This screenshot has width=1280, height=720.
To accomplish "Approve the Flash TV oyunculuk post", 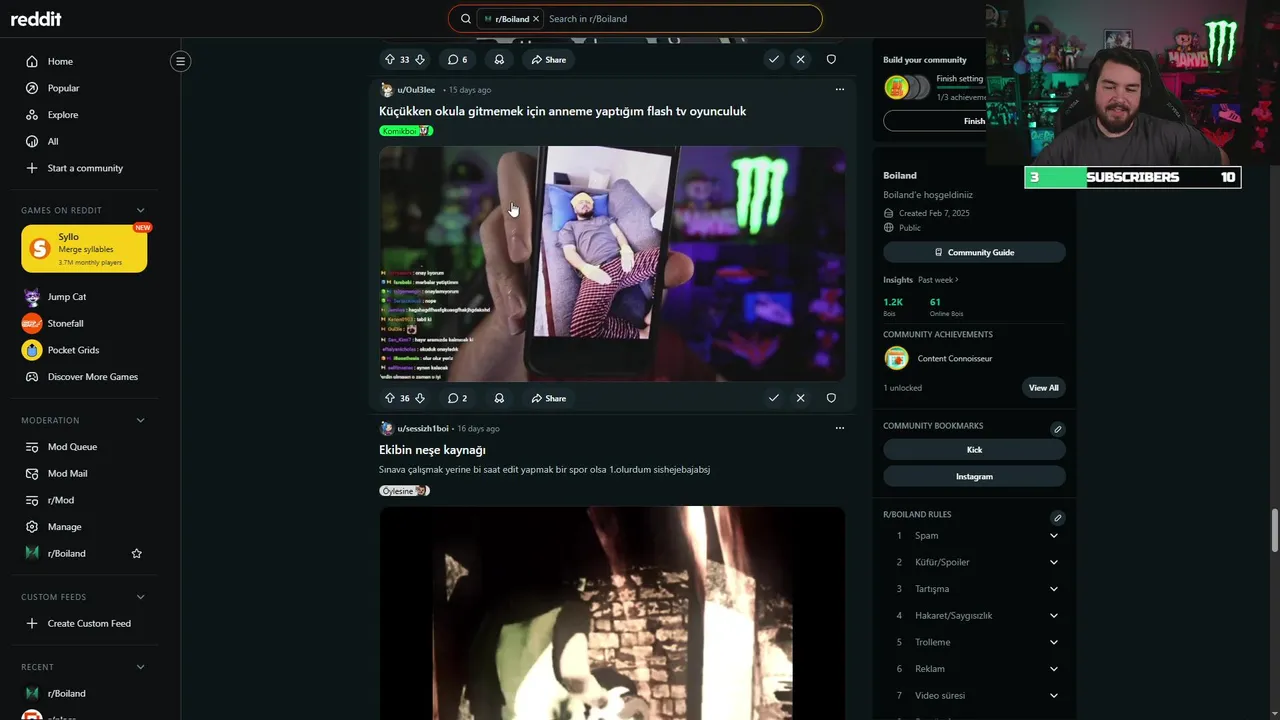I will pos(773,398).
